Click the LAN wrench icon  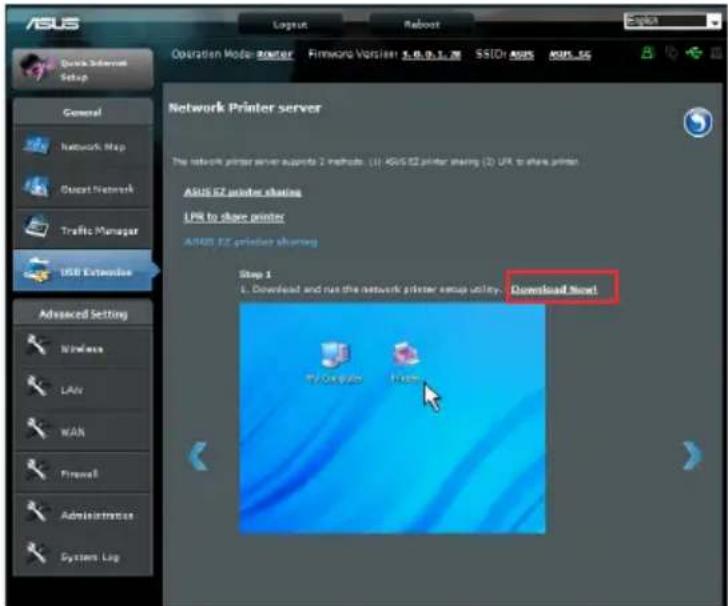click(x=36, y=386)
